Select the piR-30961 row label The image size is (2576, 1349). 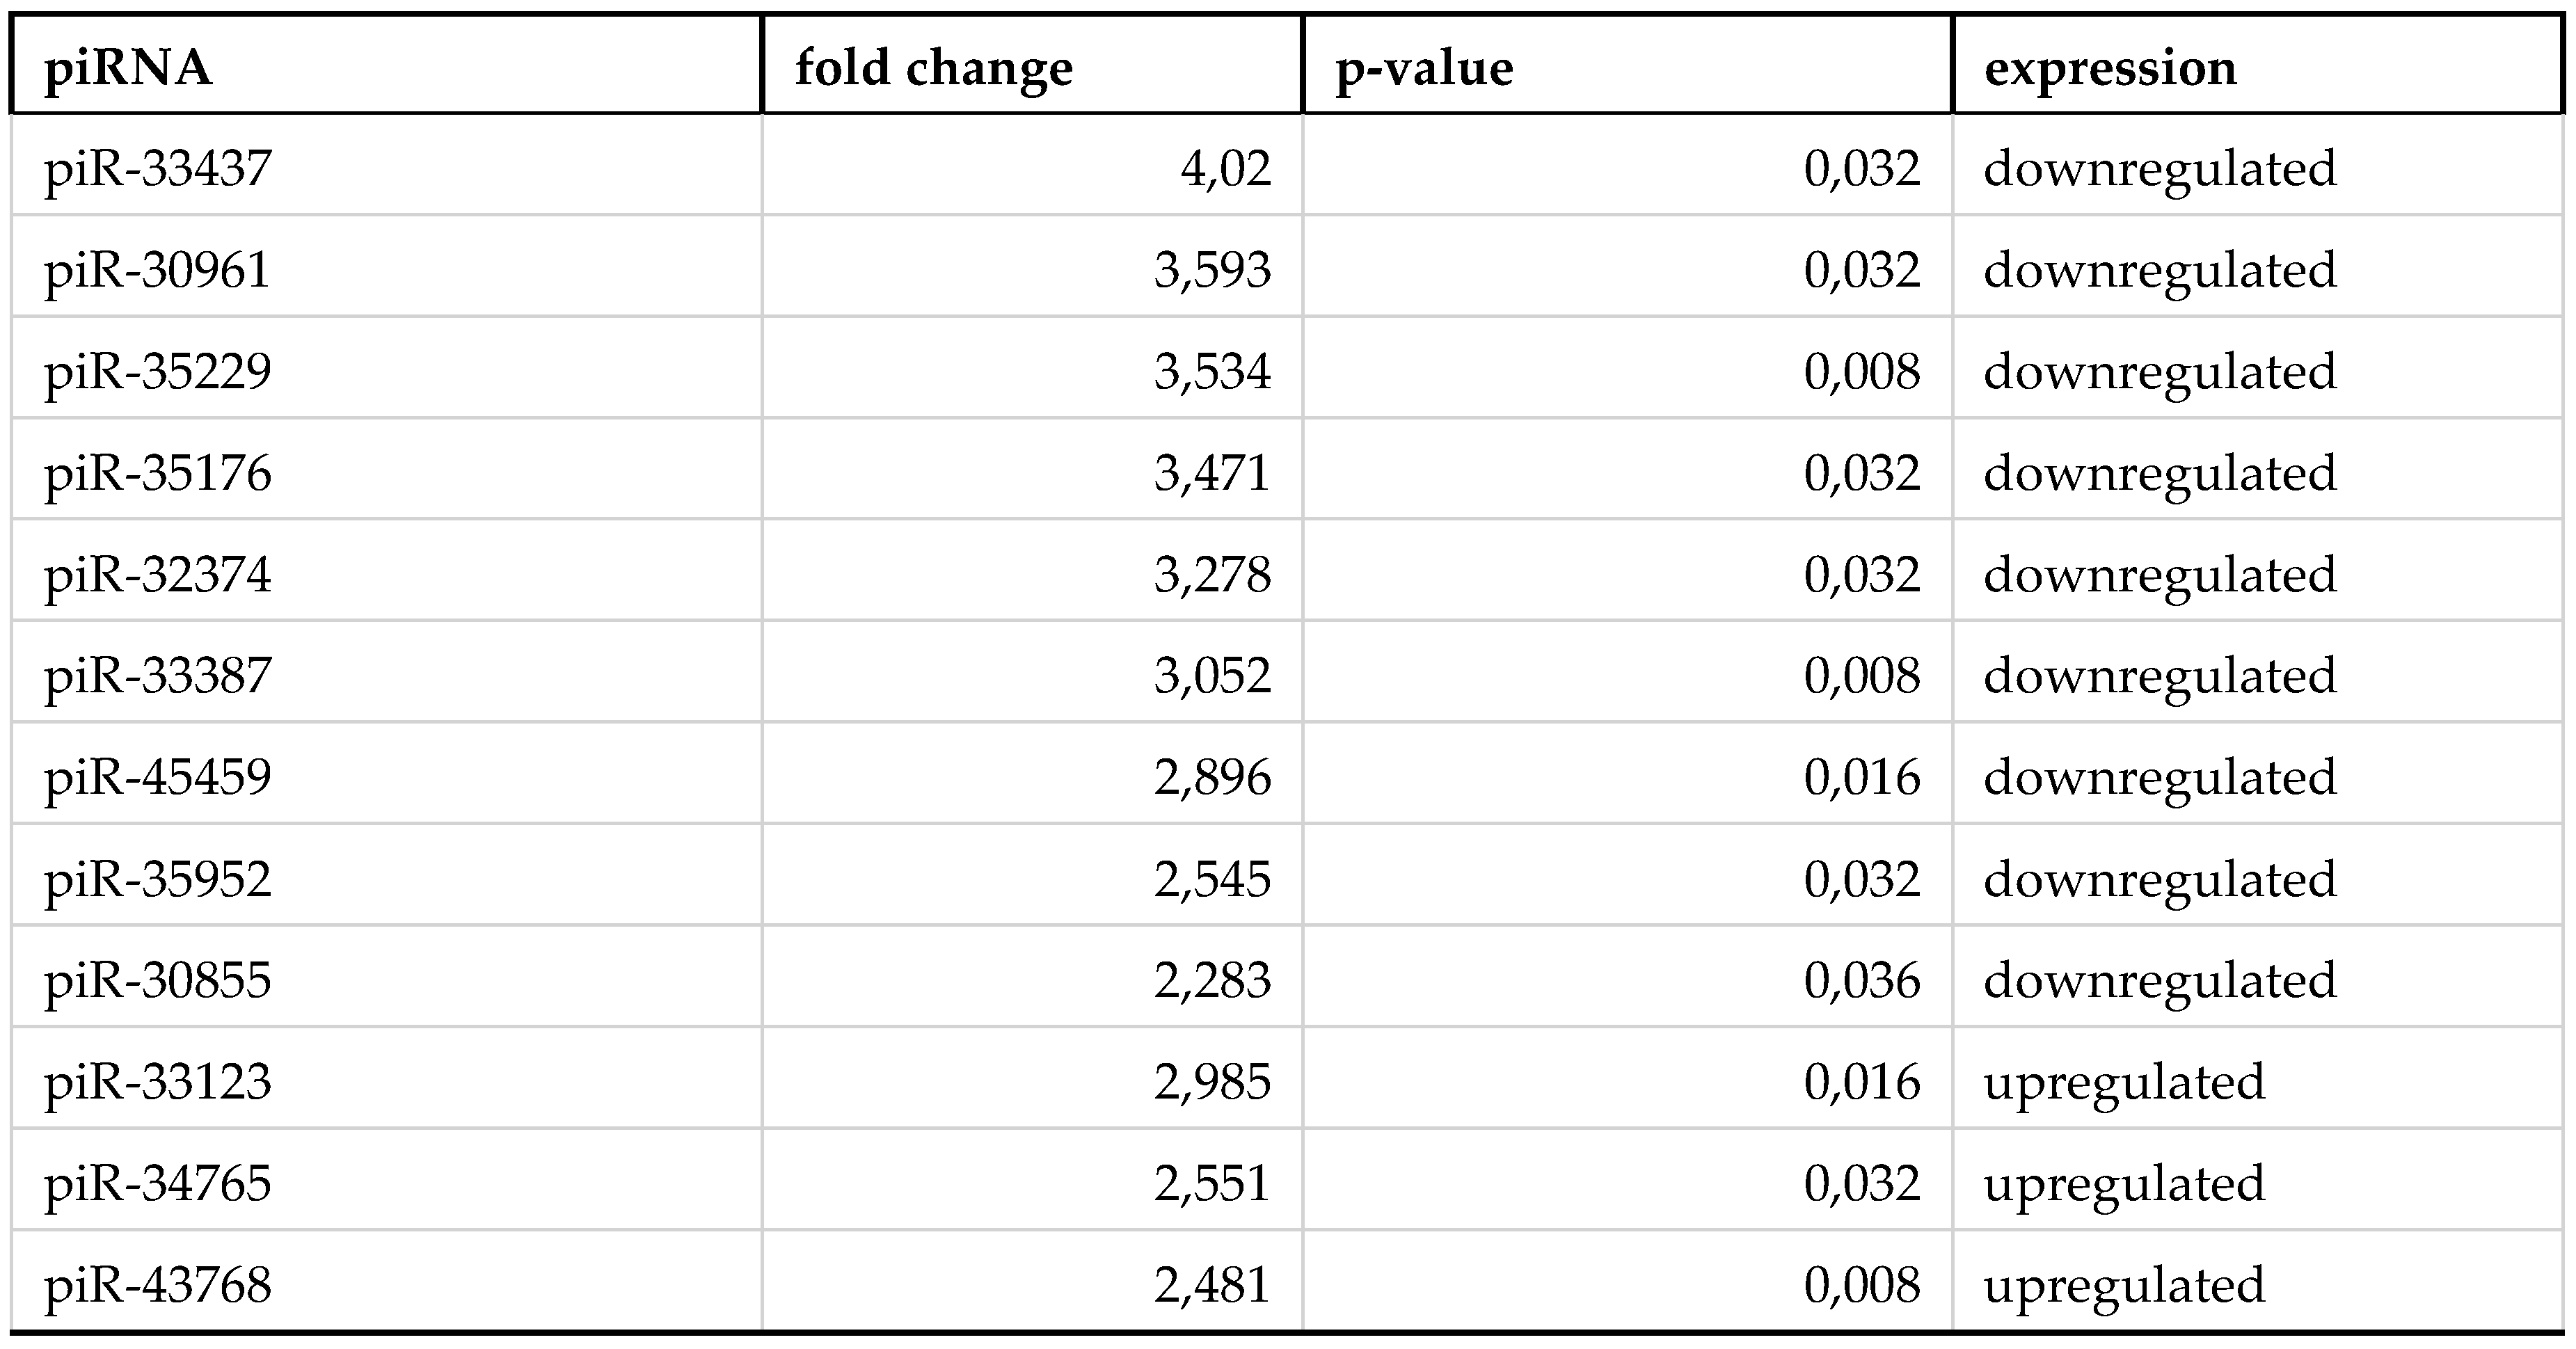coord(158,270)
